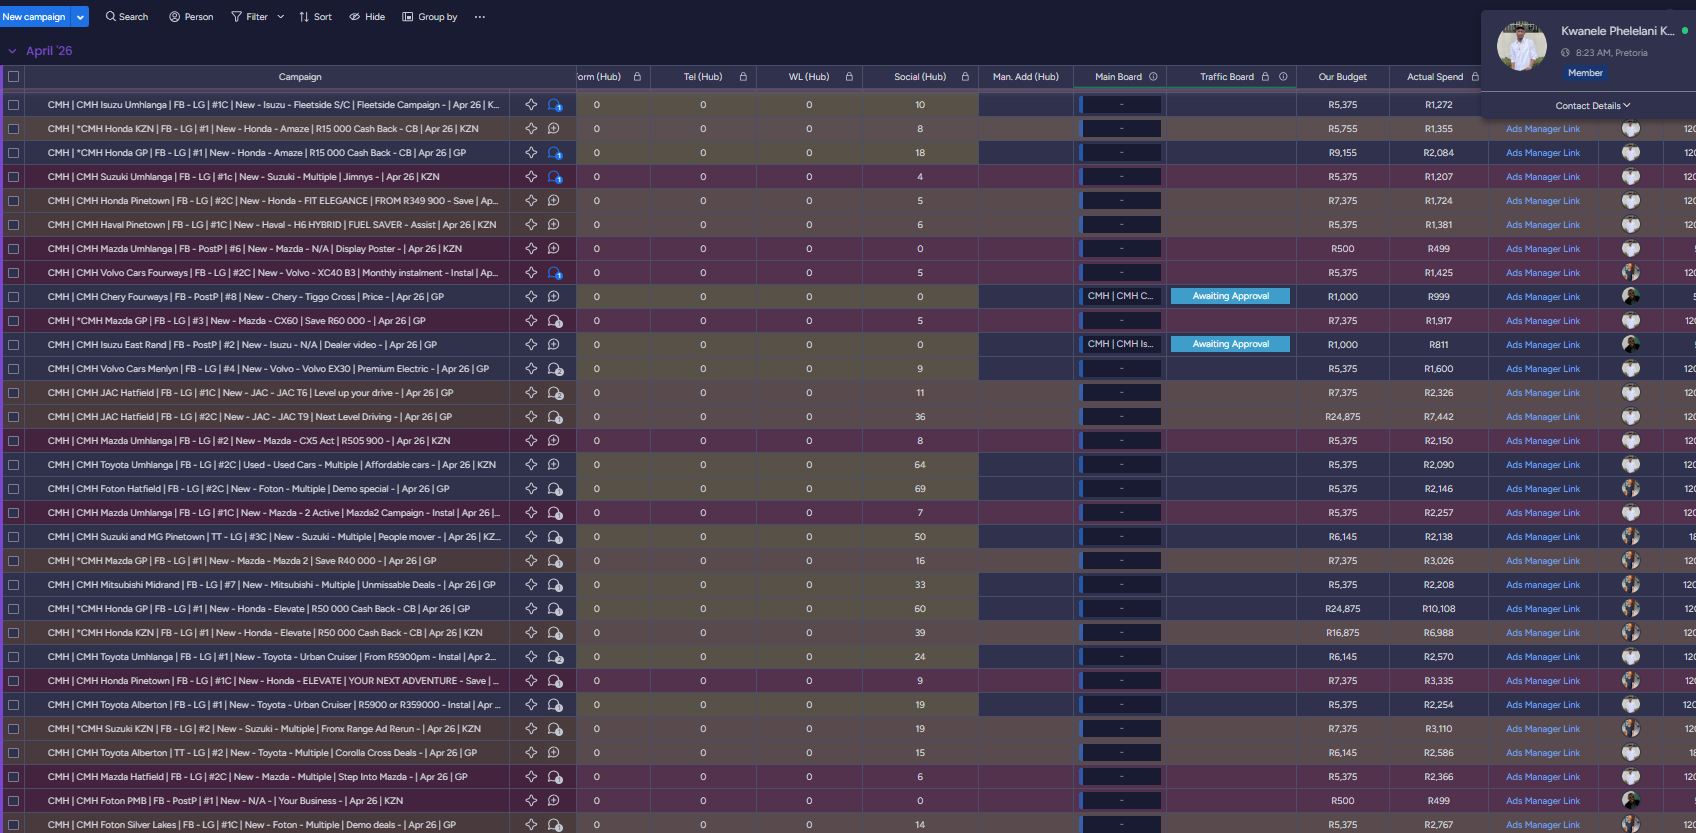The image size is (1696, 833).
Task: Open updates chat for Isuzu Umhlanga Fleetside row
Action: 554,105
